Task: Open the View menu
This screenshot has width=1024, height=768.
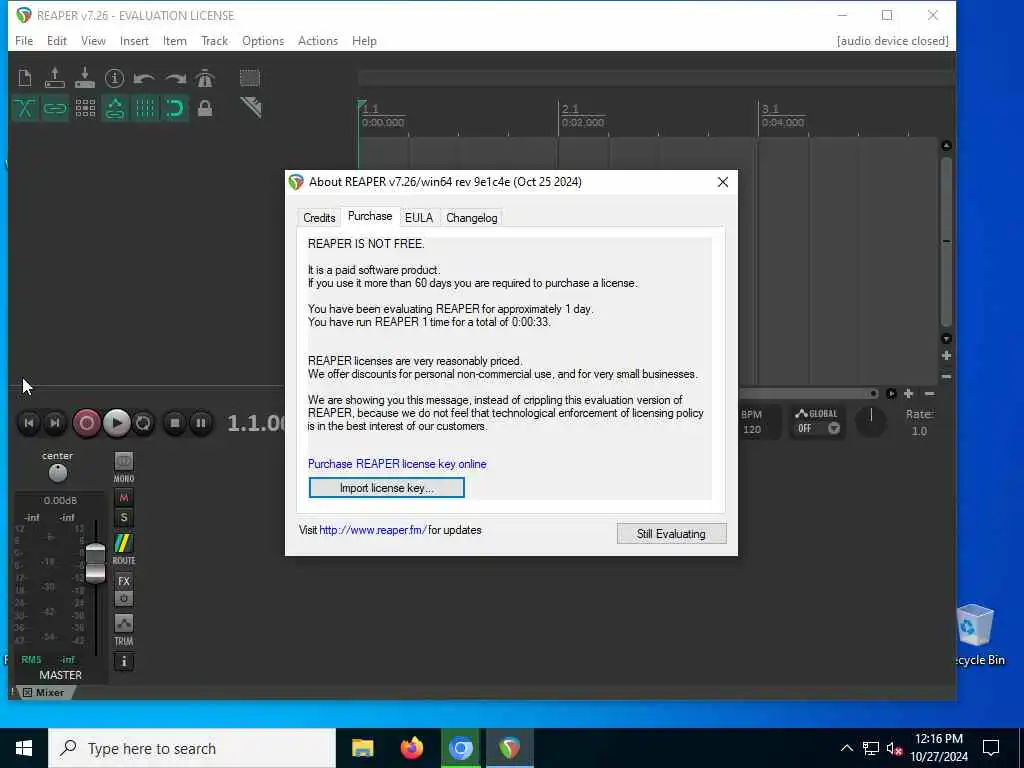Action: click(x=93, y=40)
